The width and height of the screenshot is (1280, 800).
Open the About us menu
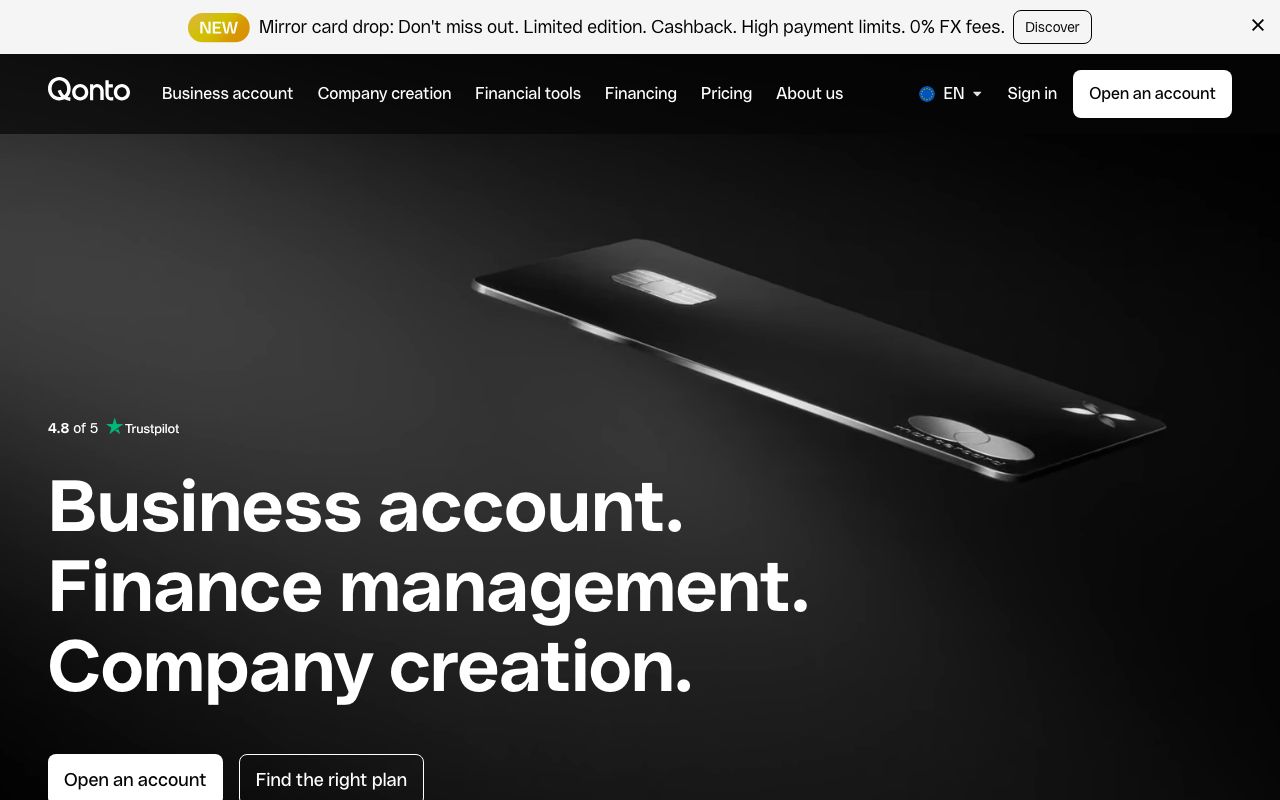(x=809, y=93)
